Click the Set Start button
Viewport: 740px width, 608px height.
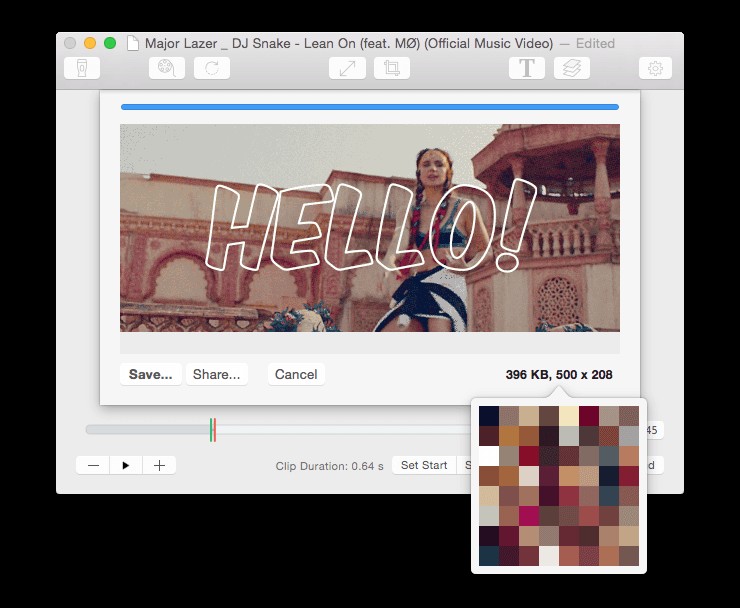click(x=424, y=465)
